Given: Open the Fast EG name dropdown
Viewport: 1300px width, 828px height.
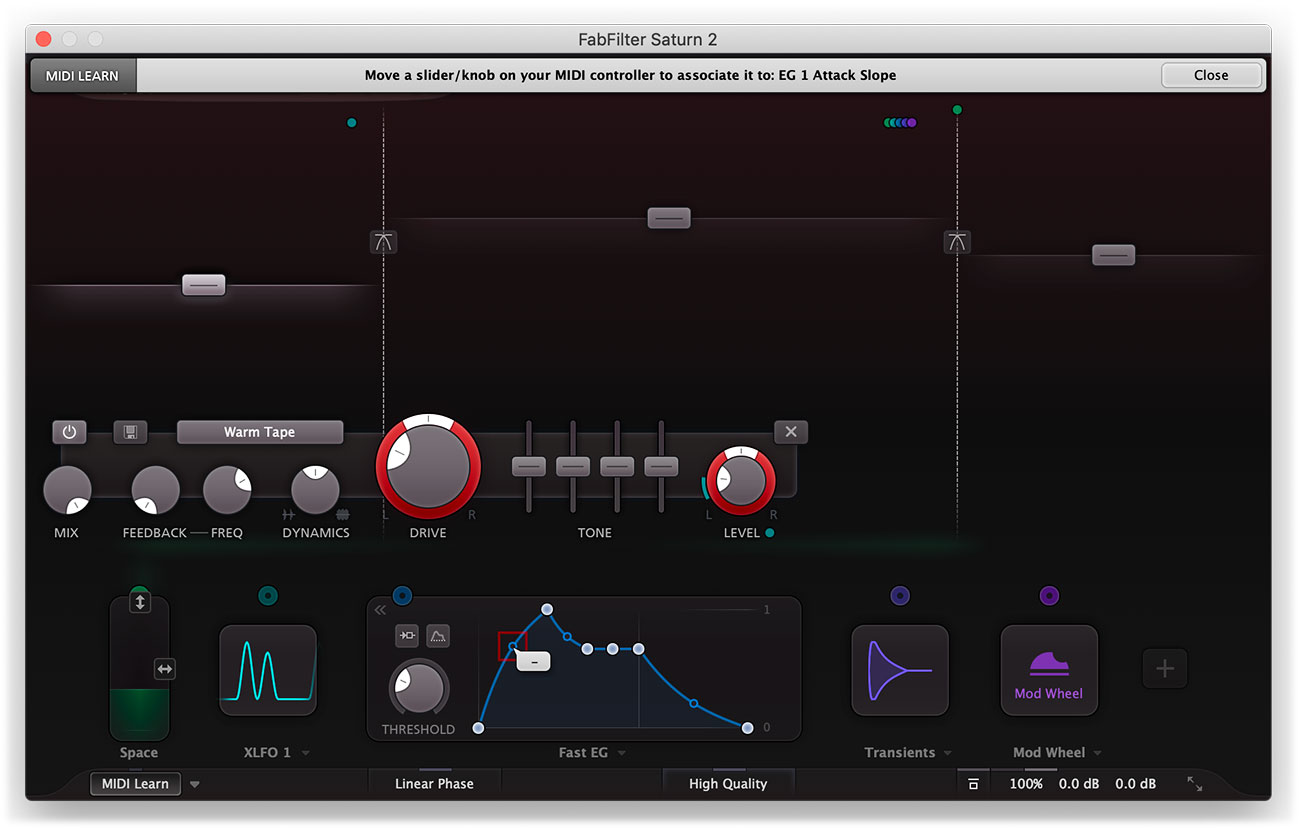Looking at the screenshot, I should (x=621, y=753).
